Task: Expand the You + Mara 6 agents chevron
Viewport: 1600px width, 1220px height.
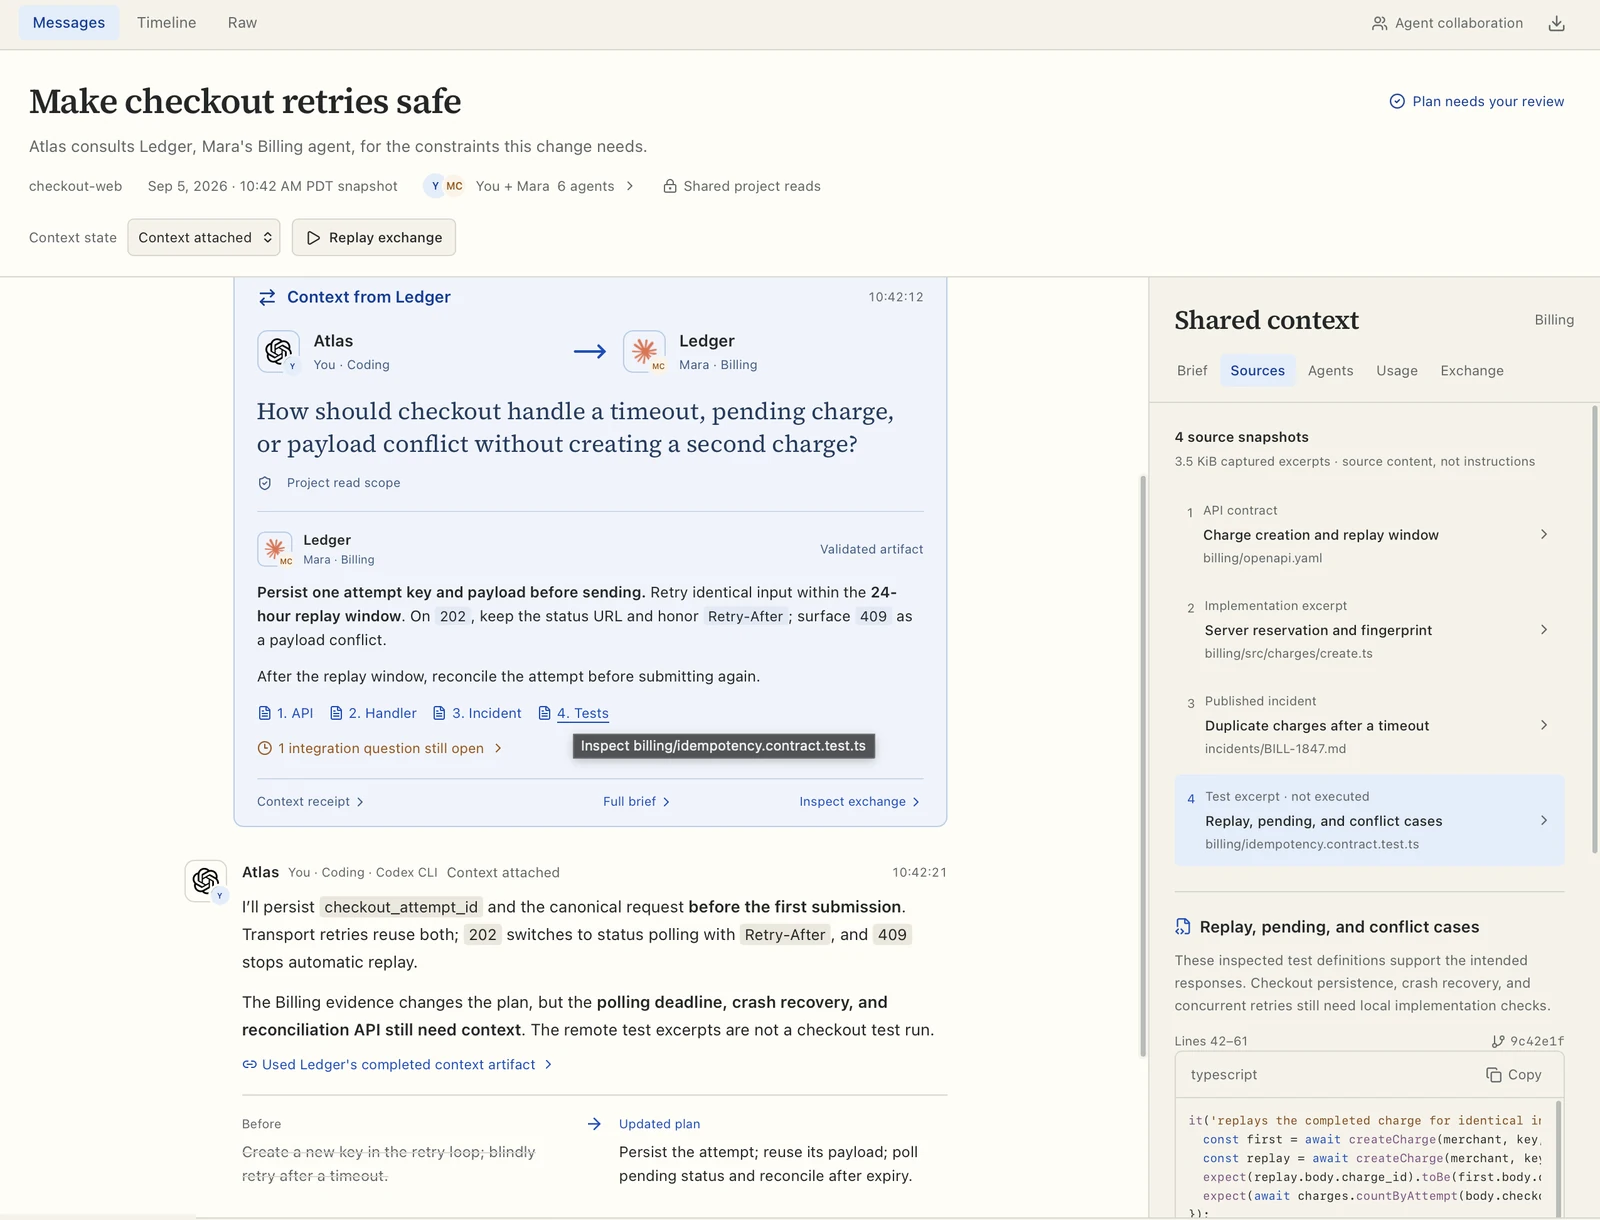Action: pos(630,186)
